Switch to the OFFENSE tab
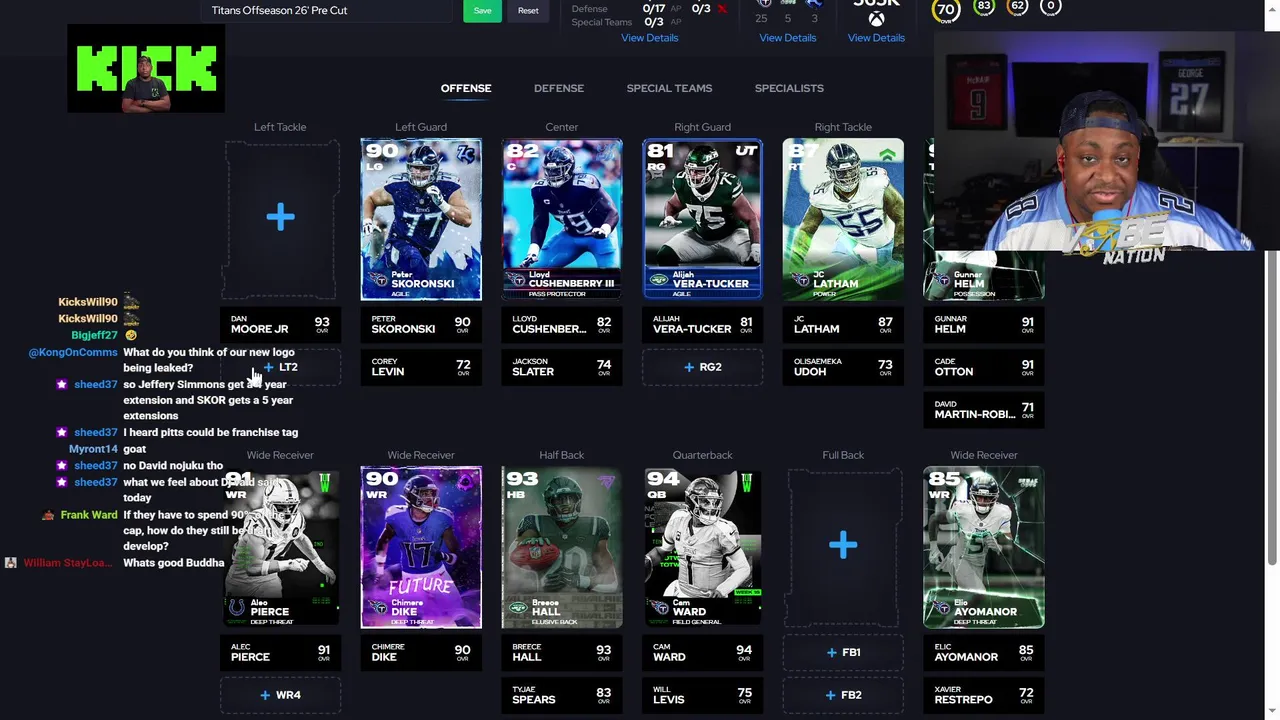 point(466,88)
